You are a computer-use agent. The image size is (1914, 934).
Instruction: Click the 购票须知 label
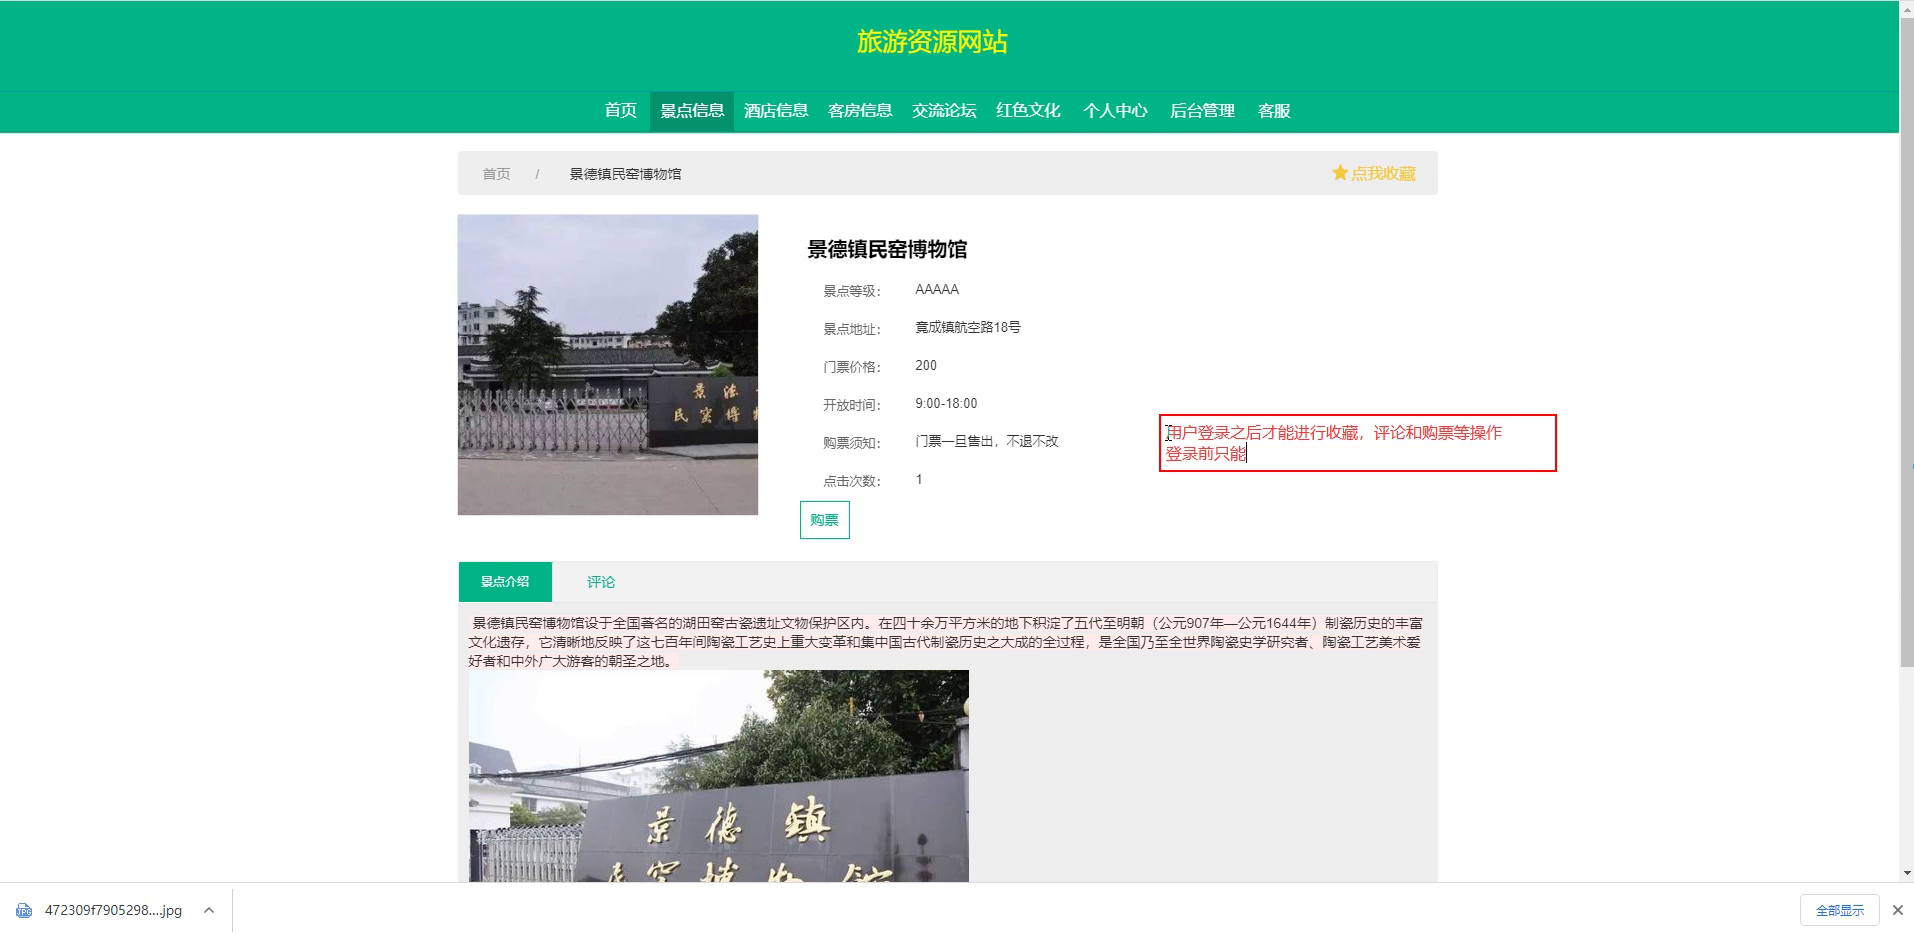(x=852, y=443)
